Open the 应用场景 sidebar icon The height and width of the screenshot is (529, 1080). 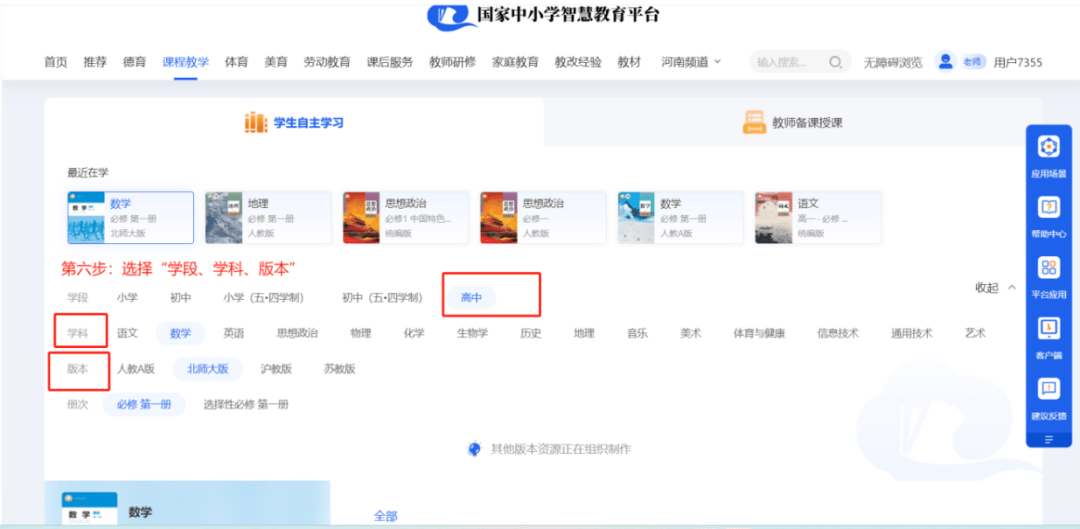pos(1048,147)
